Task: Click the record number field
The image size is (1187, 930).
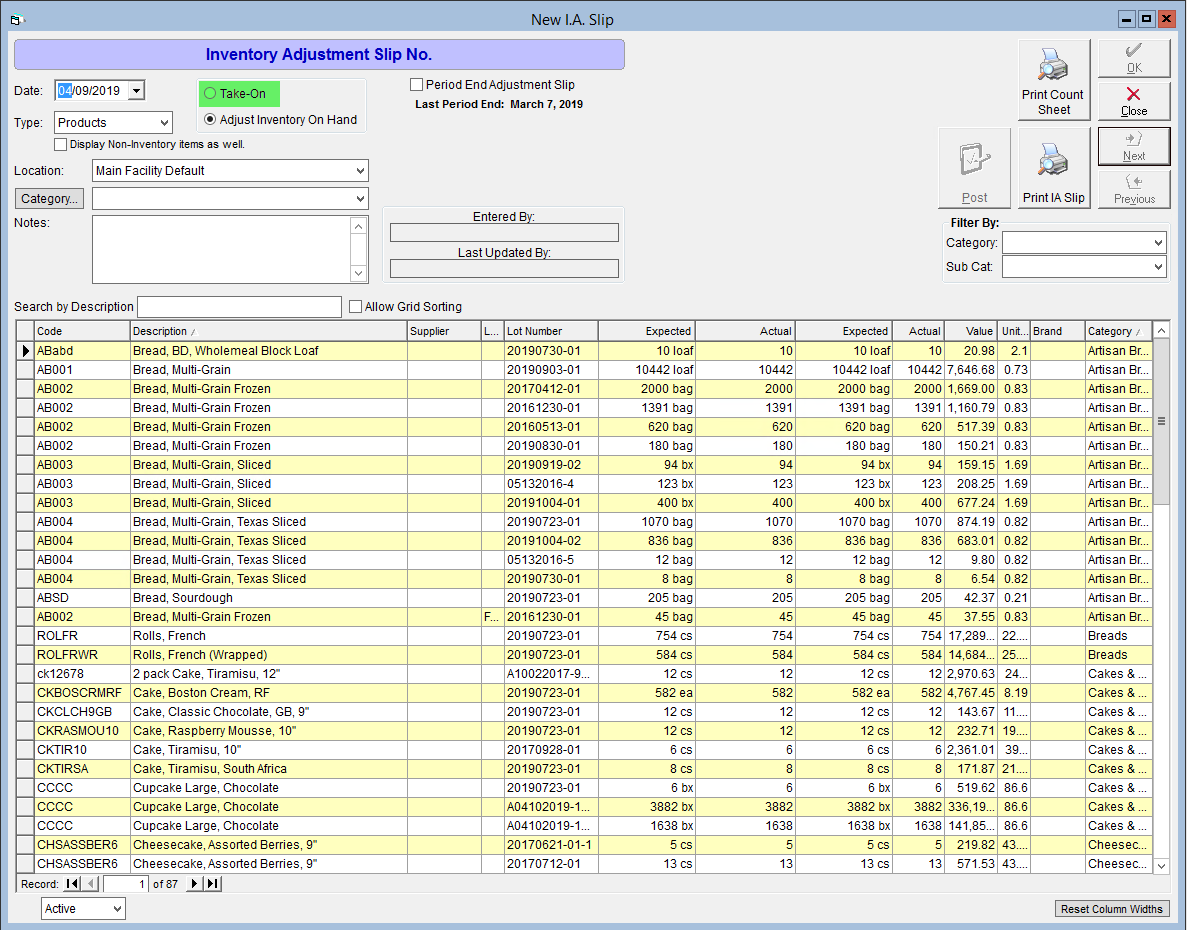Action: [126, 883]
